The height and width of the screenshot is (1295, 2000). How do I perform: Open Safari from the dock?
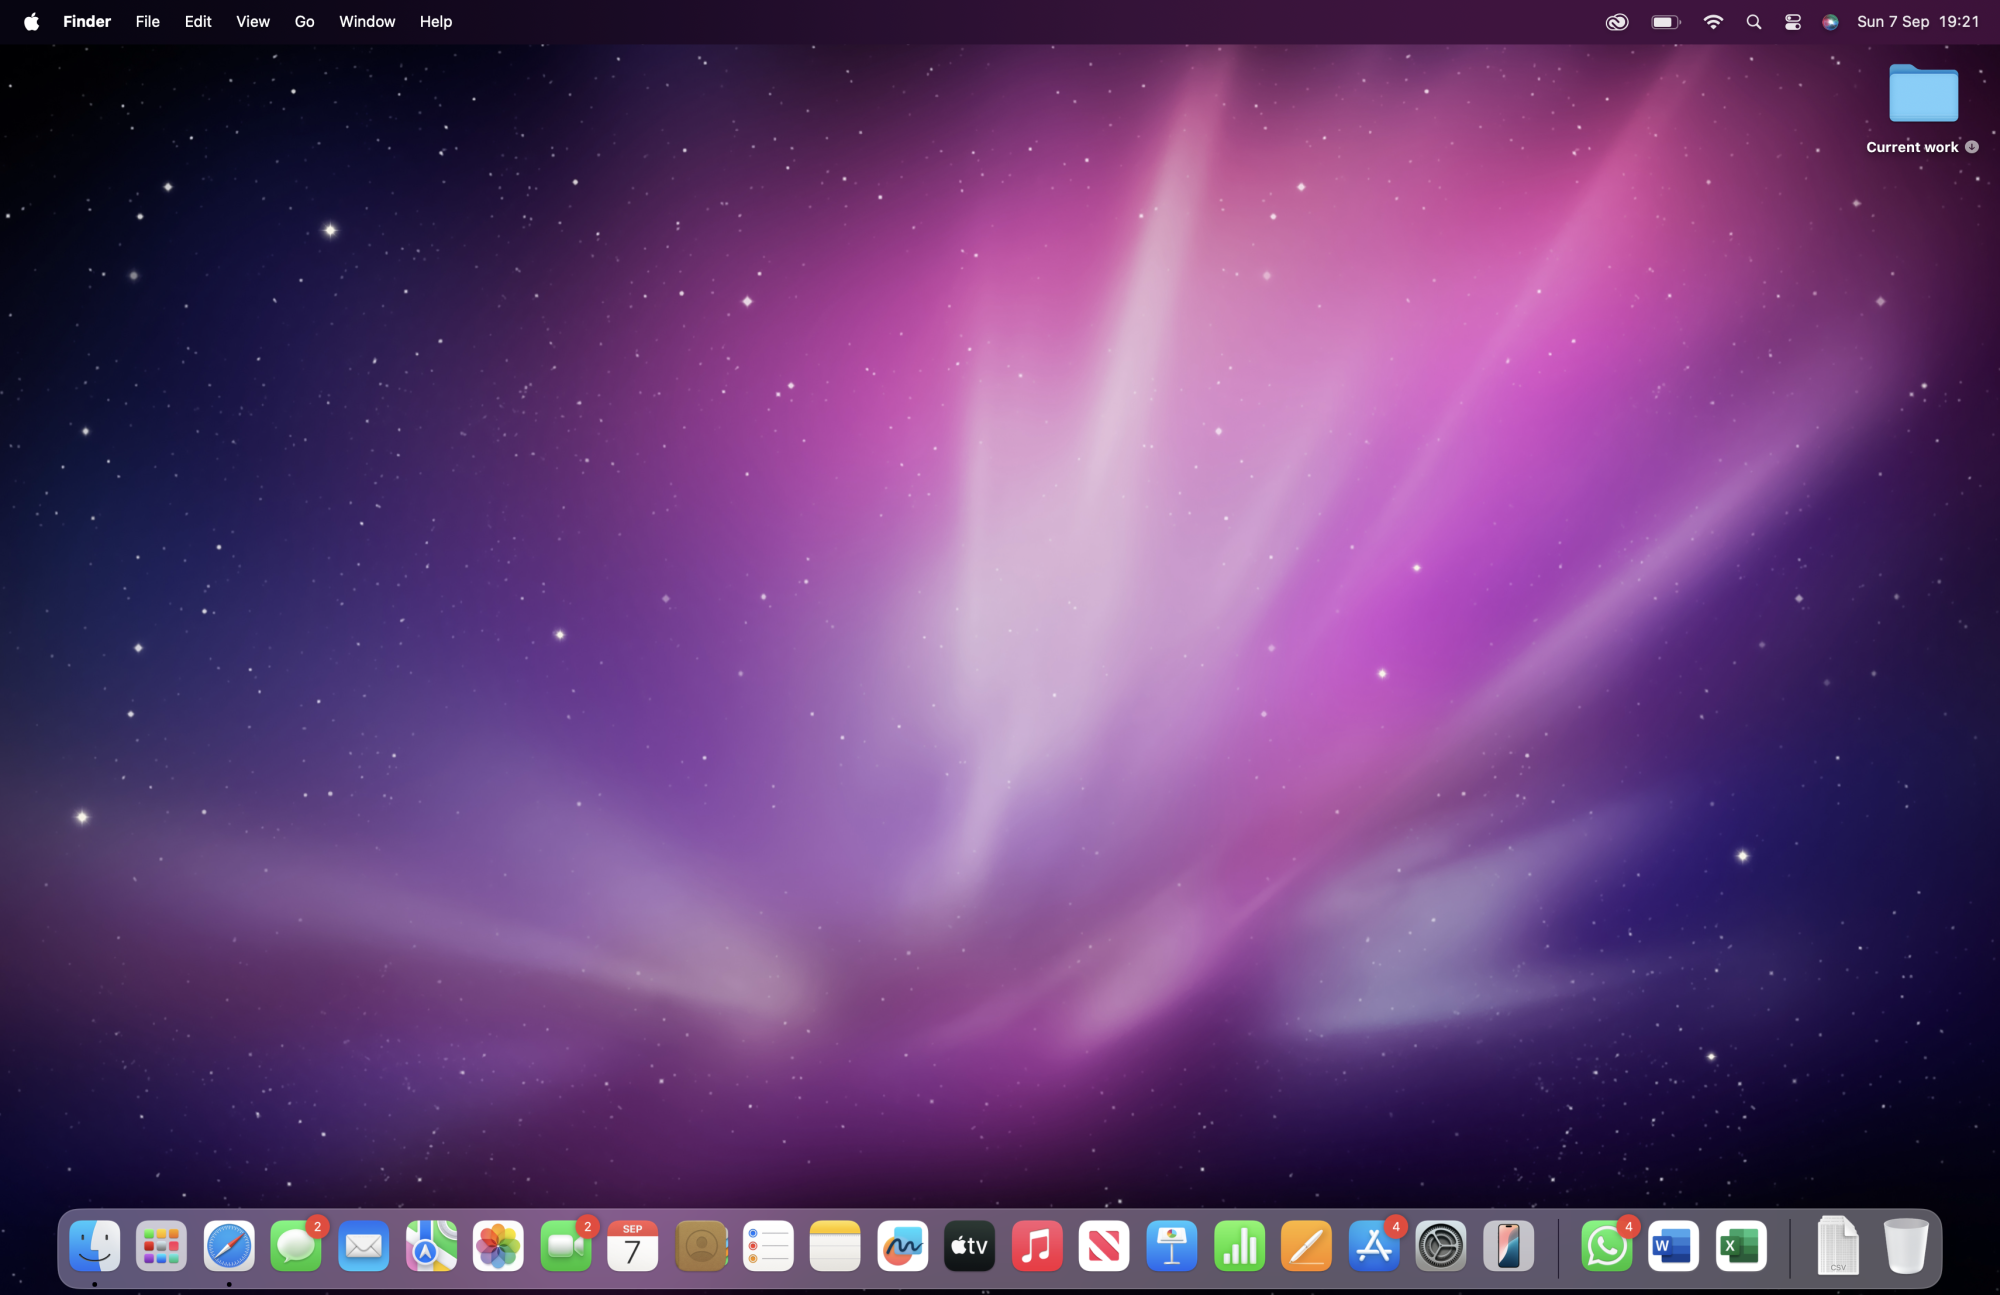(x=229, y=1246)
